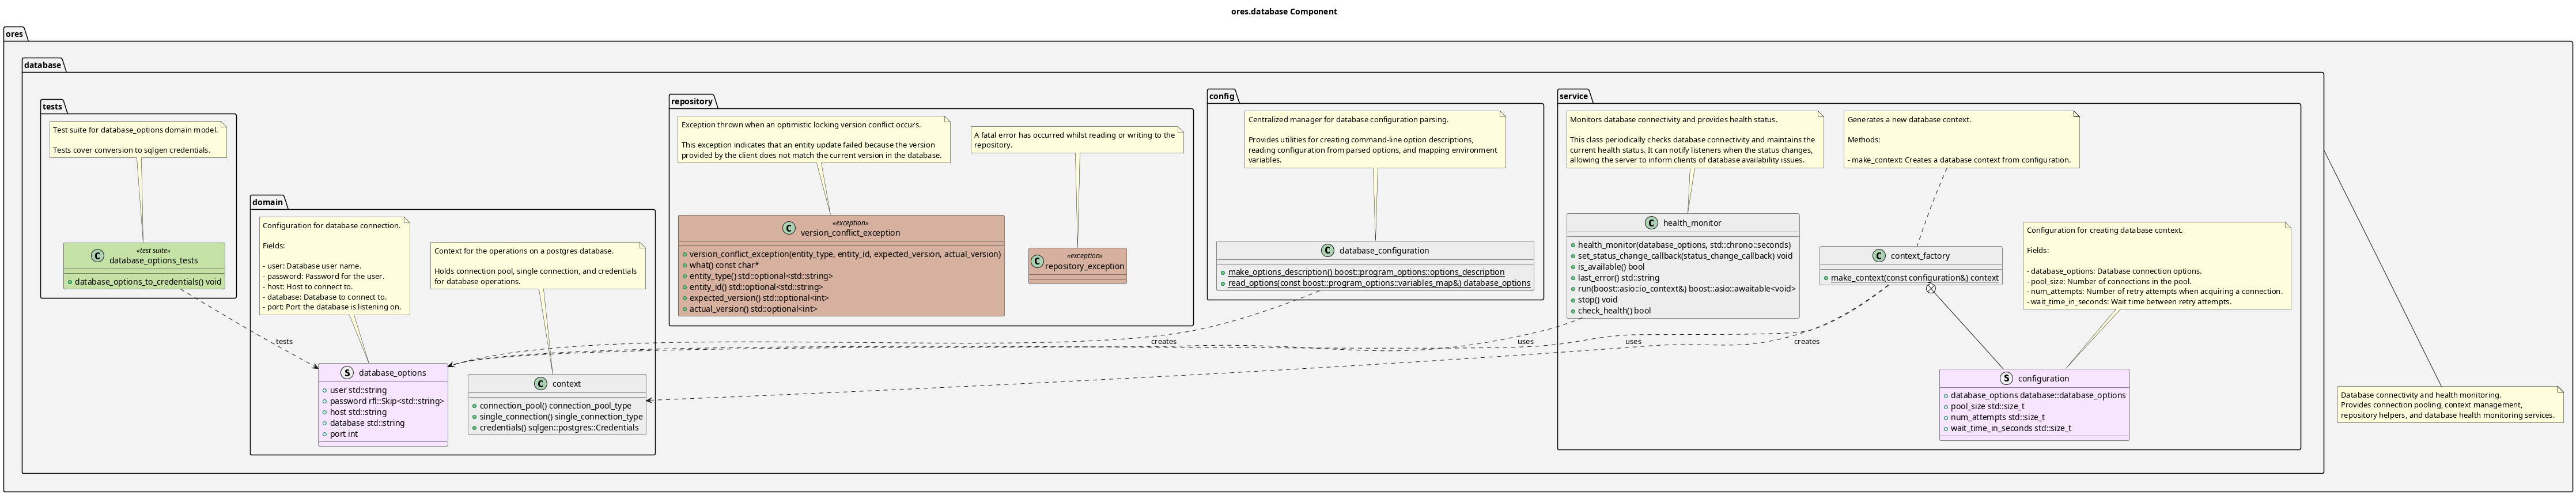This screenshot has height=495, width=2576.
Task: Click the underlined read_options method
Action: pyautogui.click(x=1378, y=283)
